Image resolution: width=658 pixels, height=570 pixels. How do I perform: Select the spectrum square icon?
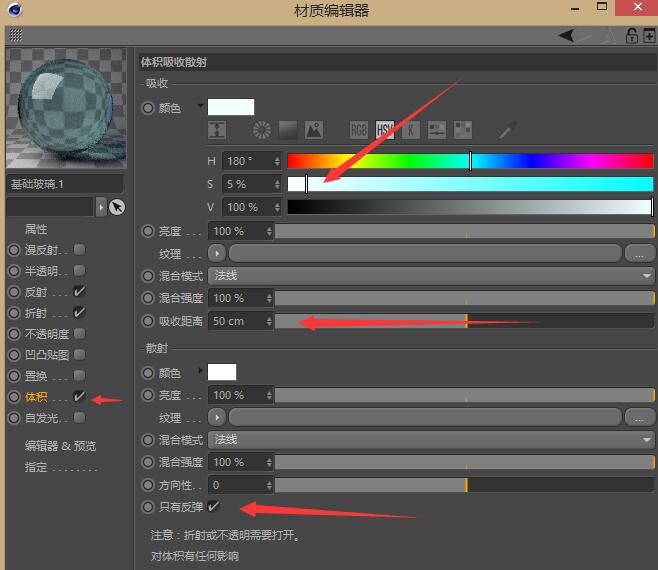click(x=288, y=130)
